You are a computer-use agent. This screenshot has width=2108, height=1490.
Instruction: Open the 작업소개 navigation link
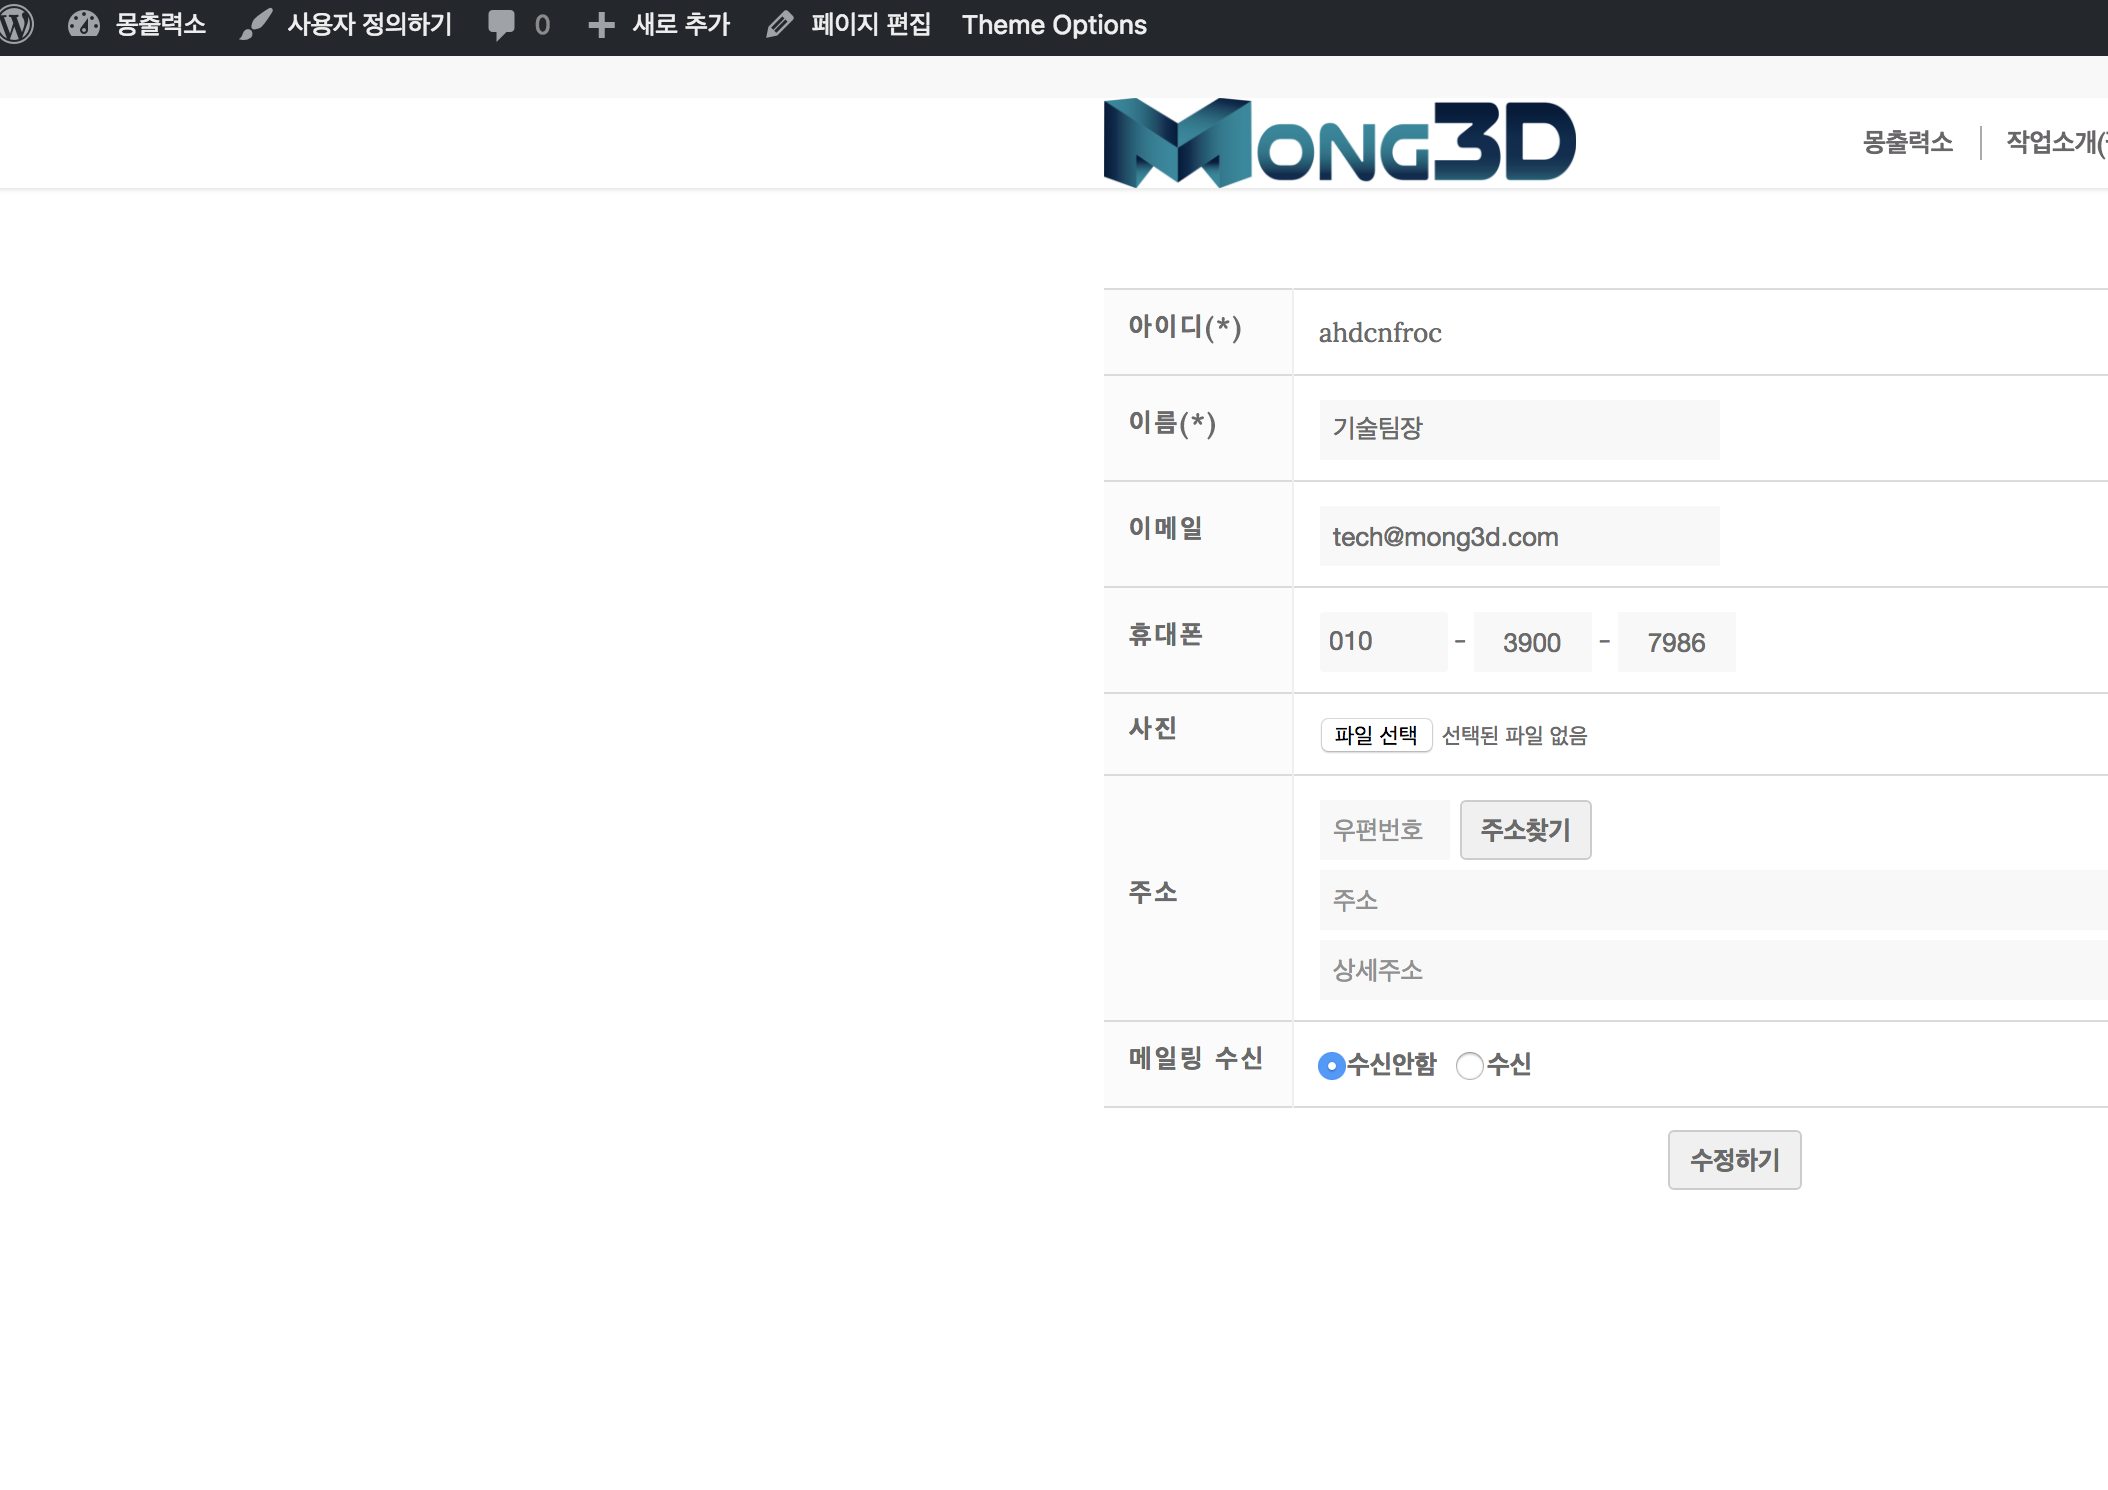click(x=2056, y=143)
